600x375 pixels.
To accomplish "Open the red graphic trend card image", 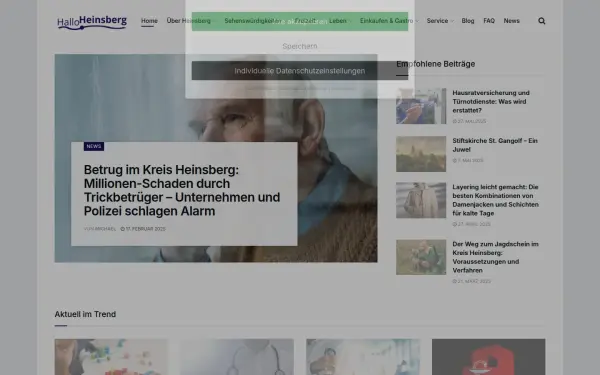I will point(489,357).
